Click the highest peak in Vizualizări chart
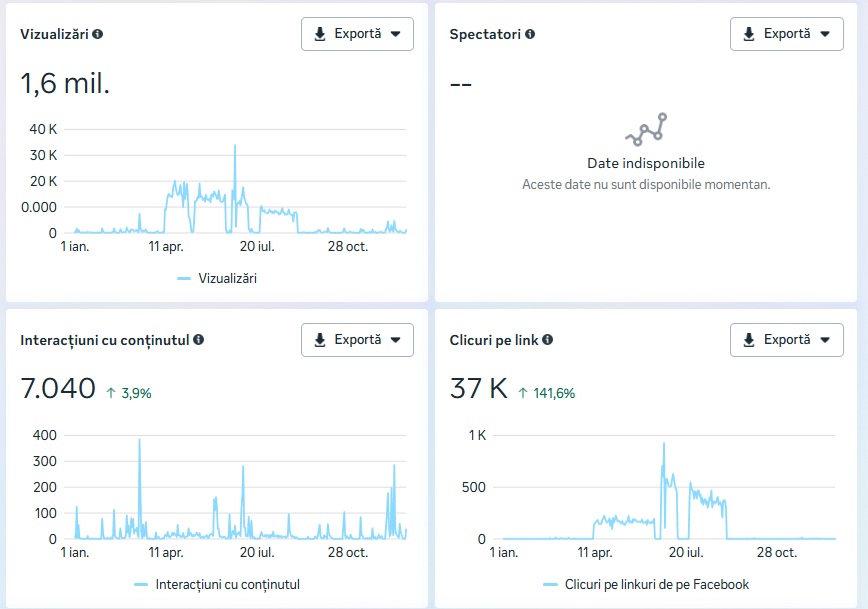The width and height of the screenshot is (868, 609). tap(235, 146)
